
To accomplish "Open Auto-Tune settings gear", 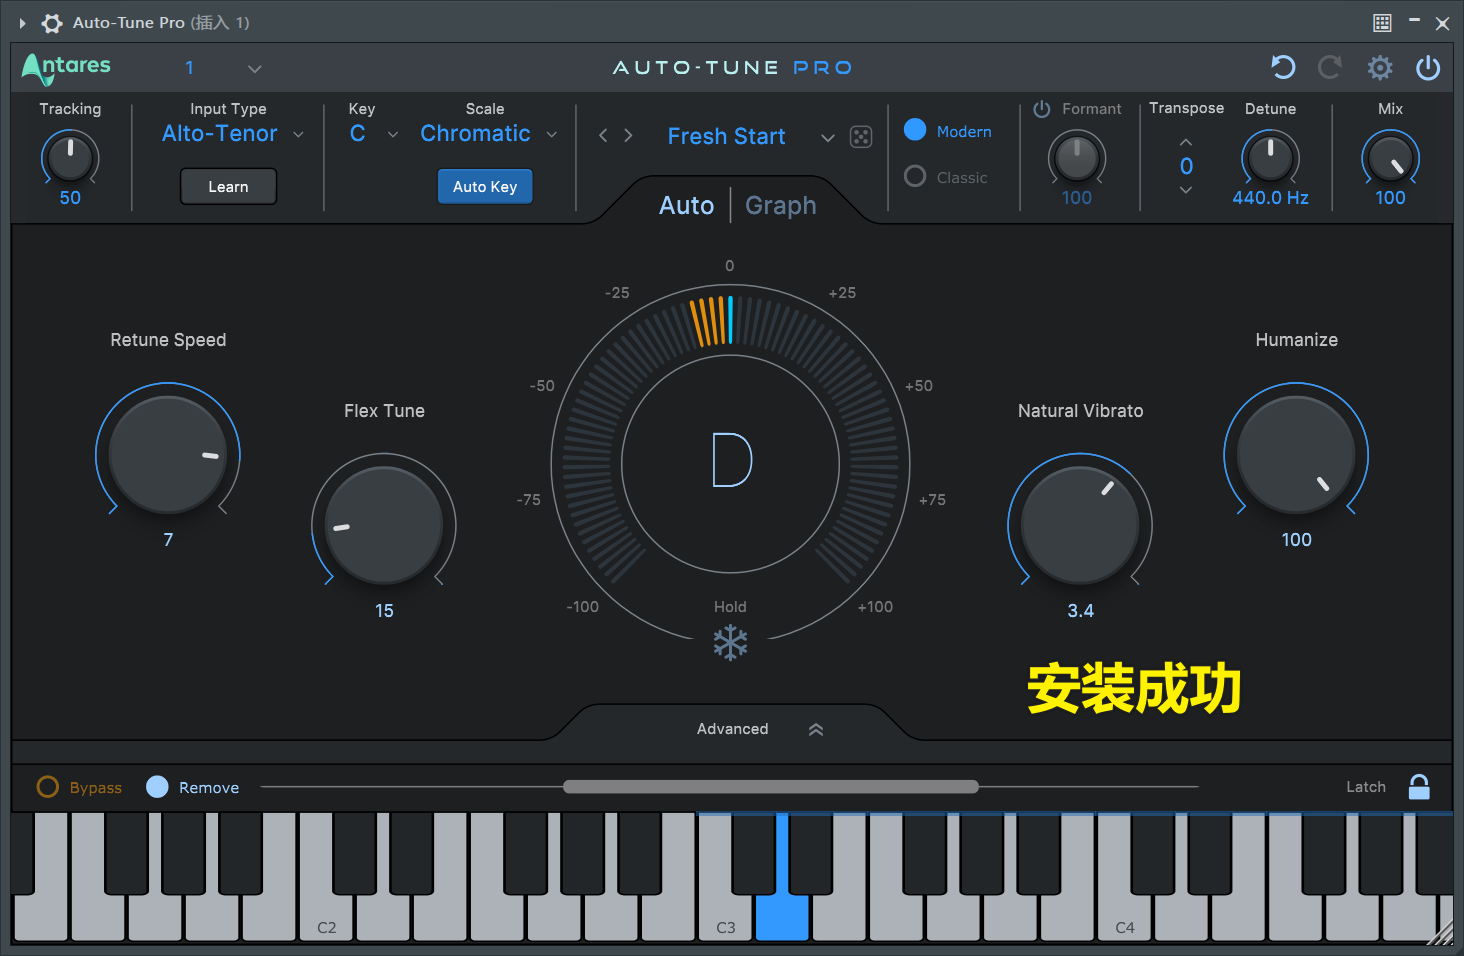I will (1380, 67).
